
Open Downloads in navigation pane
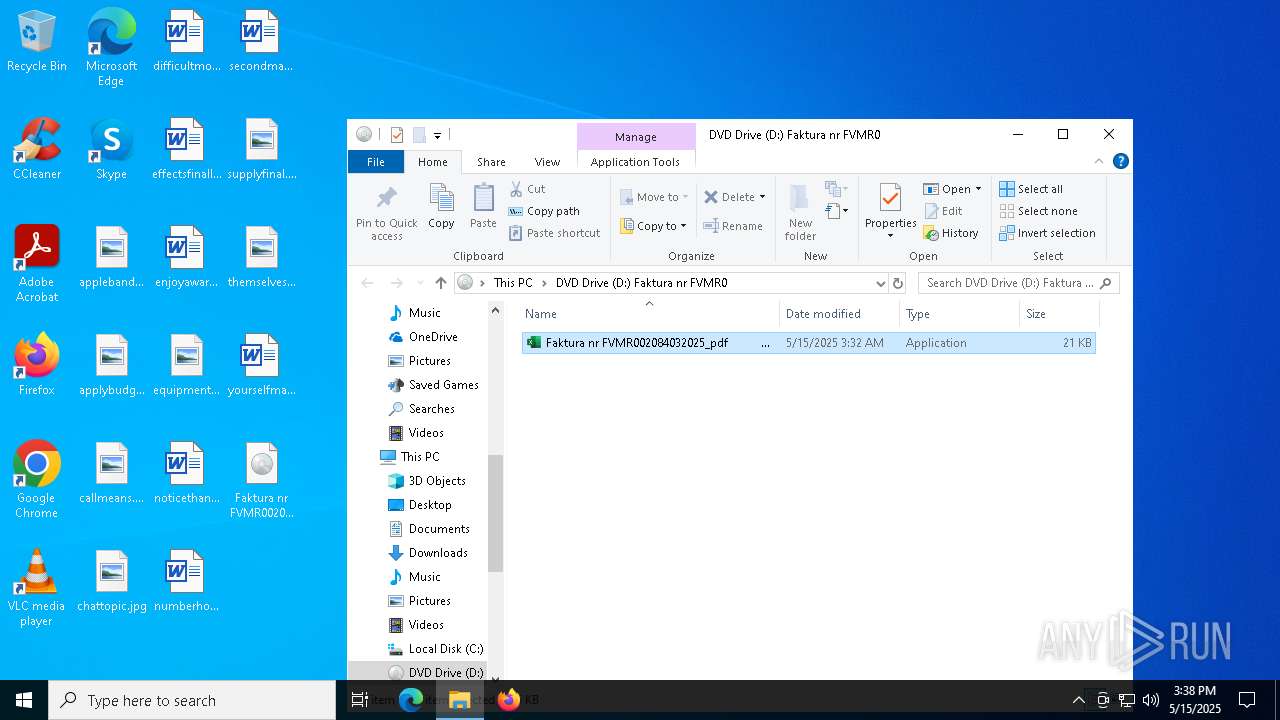point(428,553)
